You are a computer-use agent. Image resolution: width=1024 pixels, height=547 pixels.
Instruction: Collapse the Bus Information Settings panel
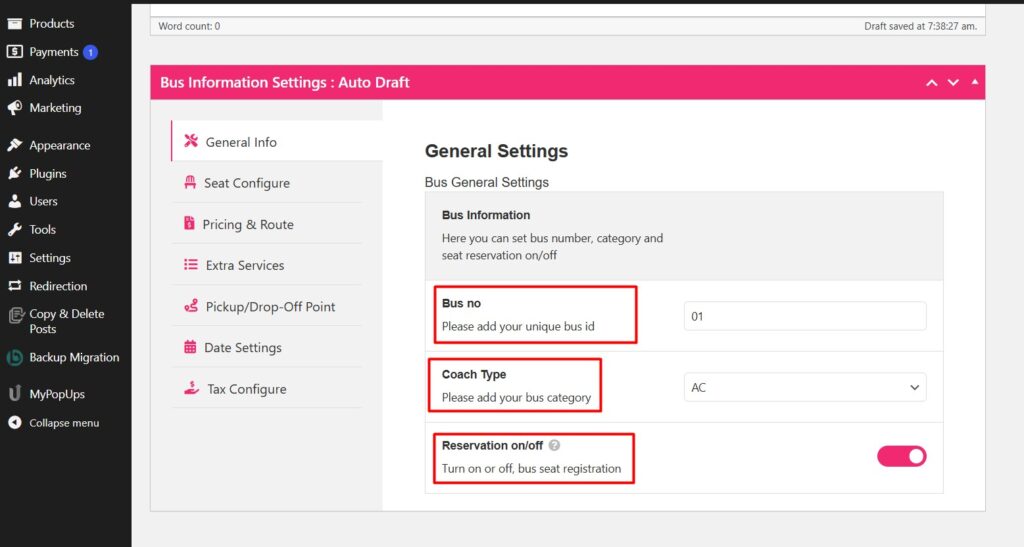point(974,82)
